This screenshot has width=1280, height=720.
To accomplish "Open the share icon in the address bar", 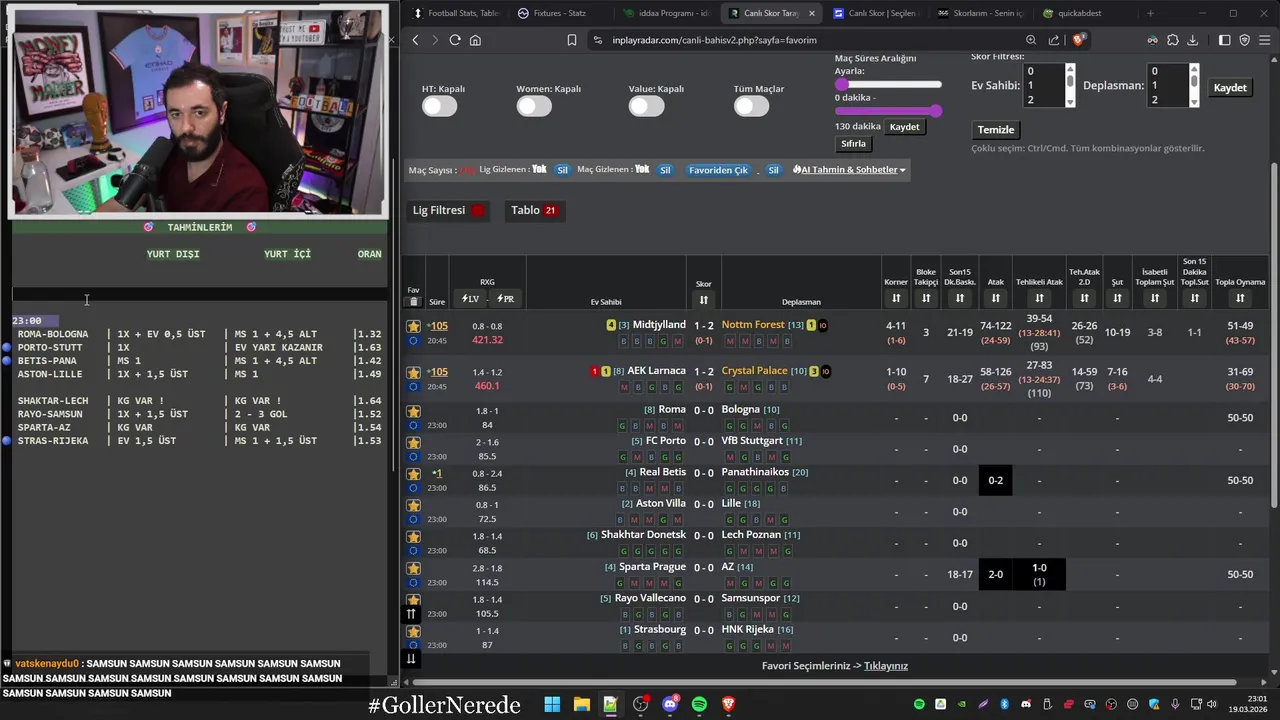I will 1054,40.
